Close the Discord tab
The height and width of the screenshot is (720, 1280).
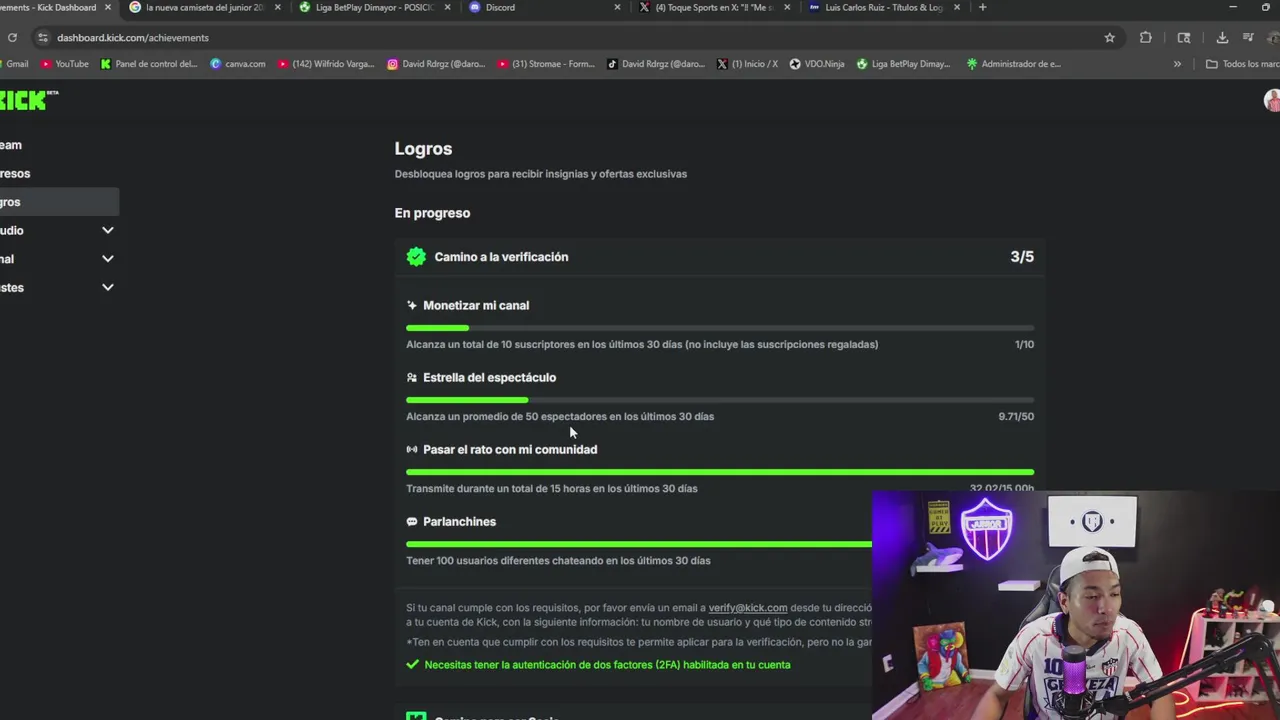click(x=617, y=7)
